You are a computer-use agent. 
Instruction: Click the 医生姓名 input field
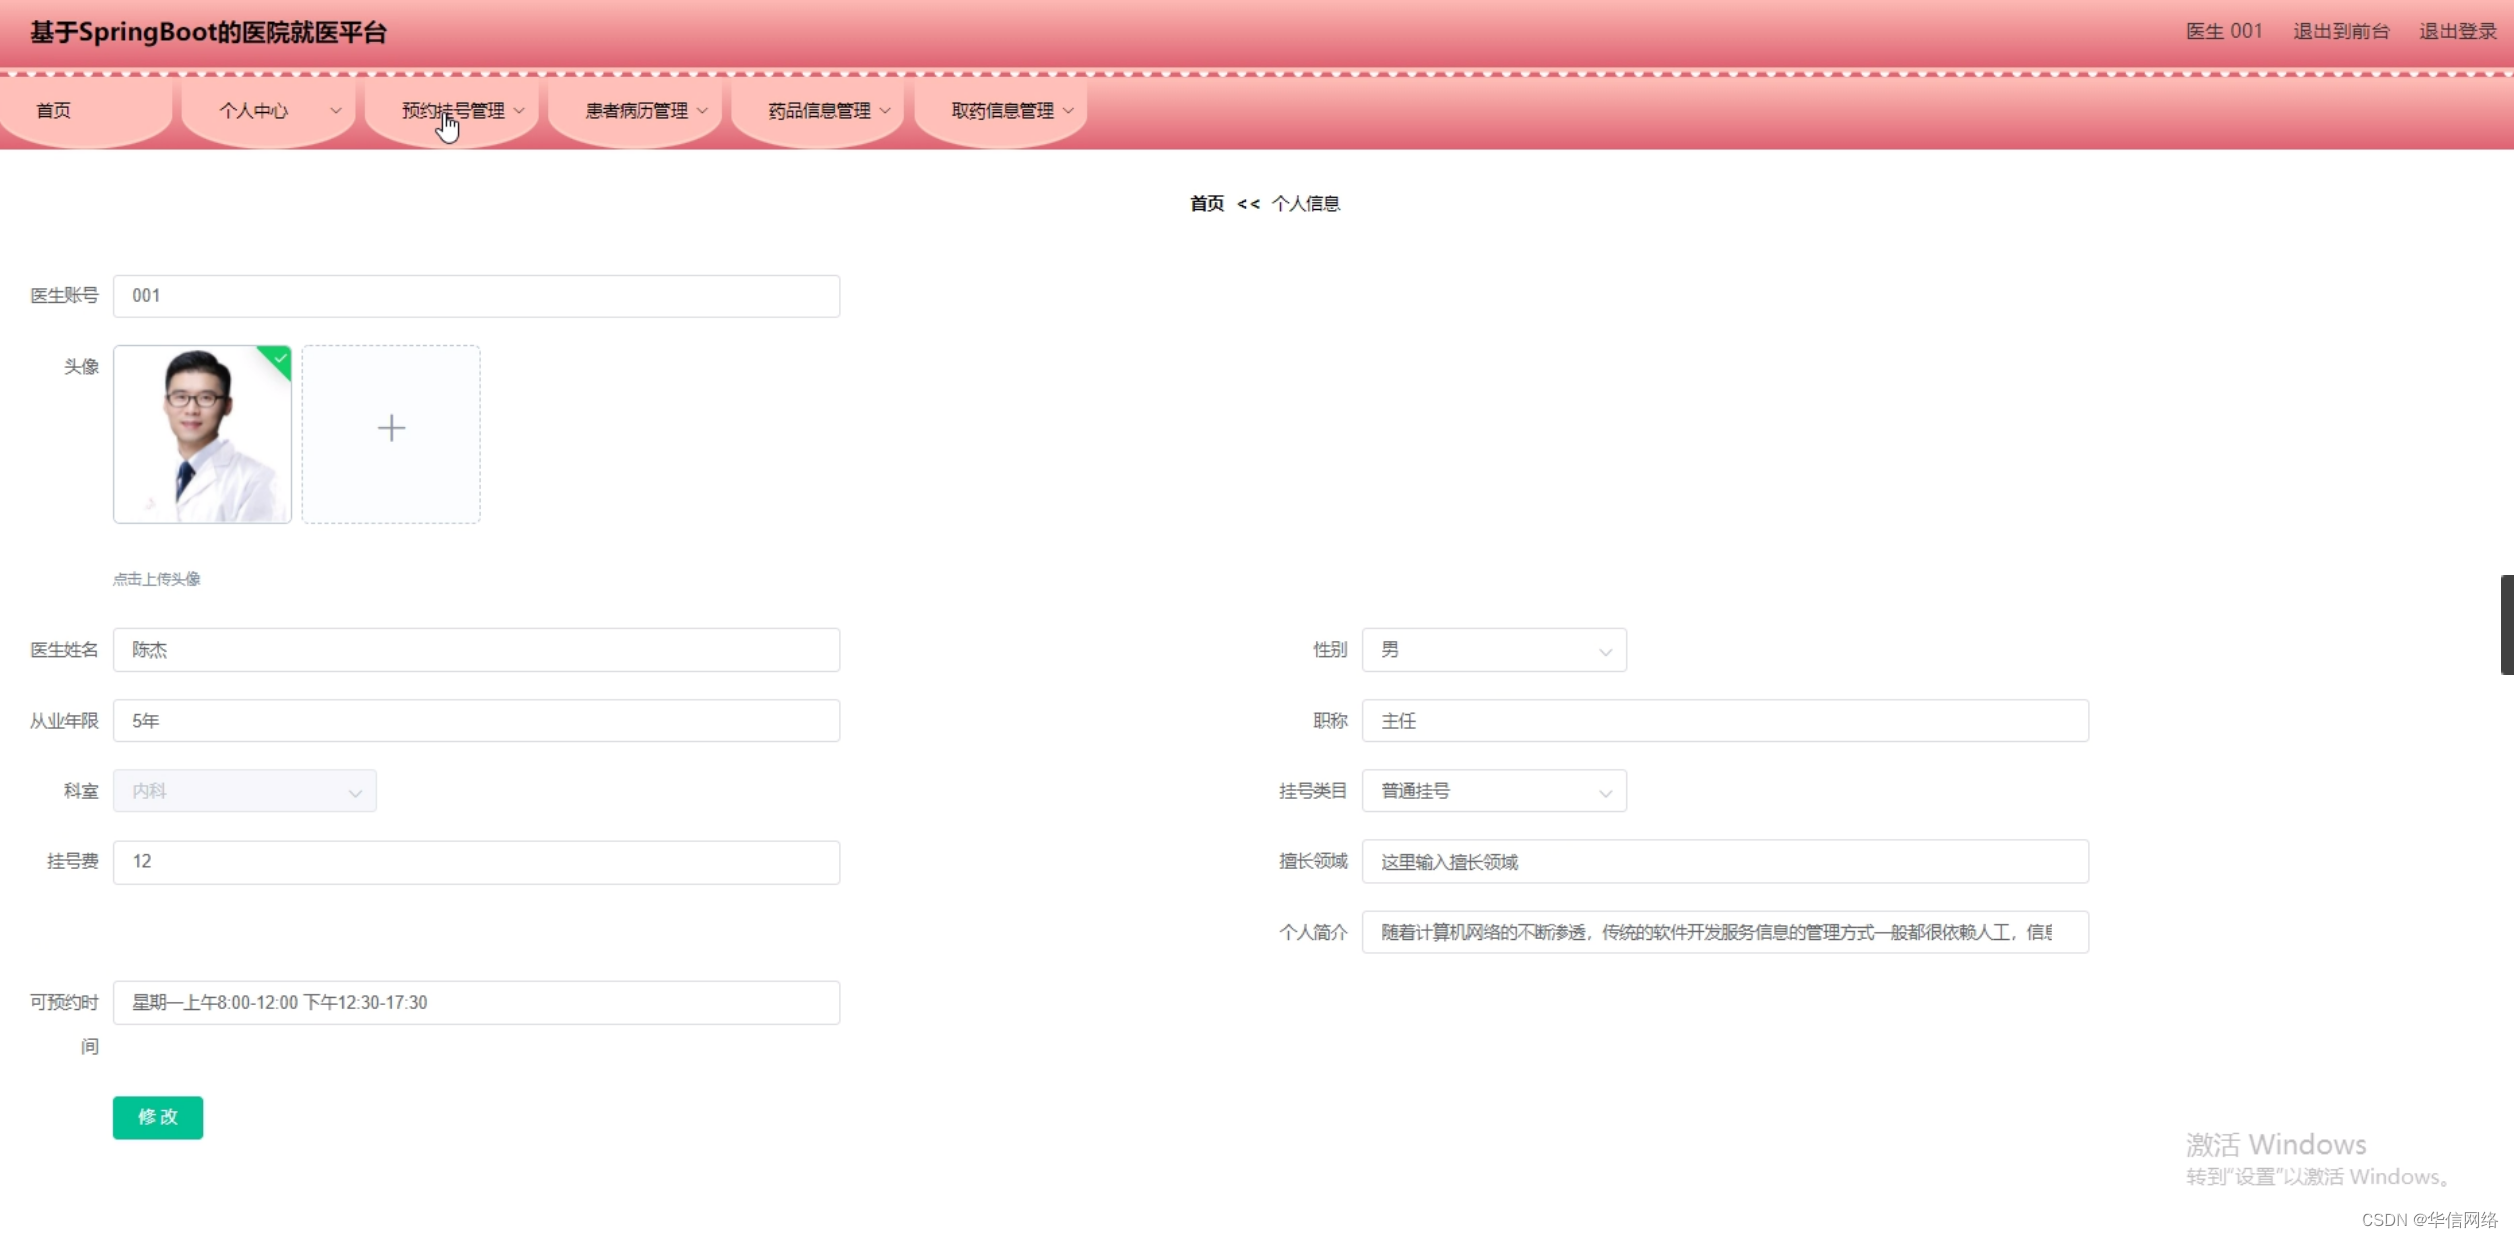point(476,650)
